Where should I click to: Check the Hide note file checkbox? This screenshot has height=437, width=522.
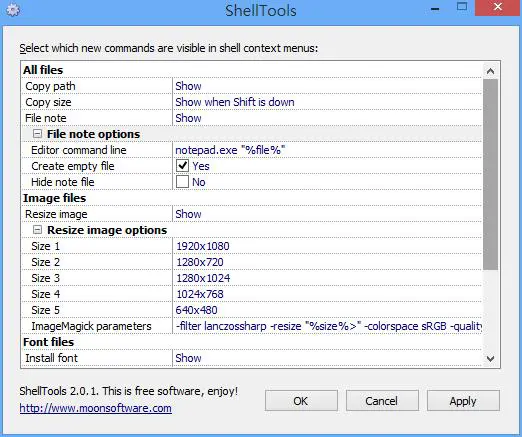coord(182,182)
